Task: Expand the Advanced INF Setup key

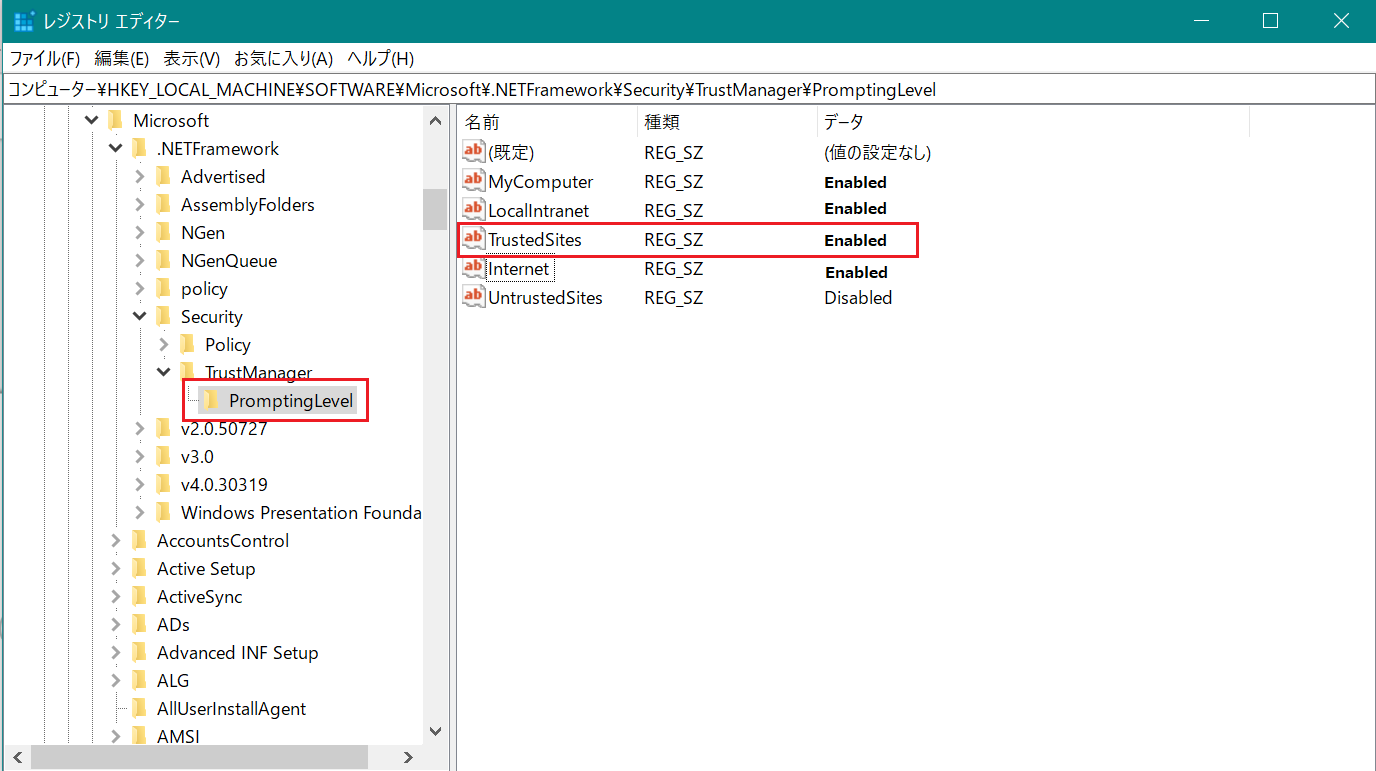Action: [x=115, y=652]
